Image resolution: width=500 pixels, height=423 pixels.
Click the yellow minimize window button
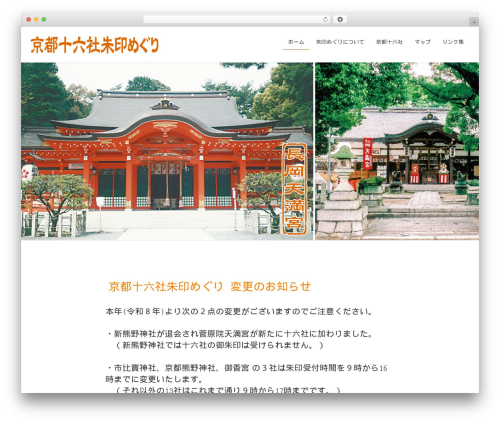[x=36, y=20]
